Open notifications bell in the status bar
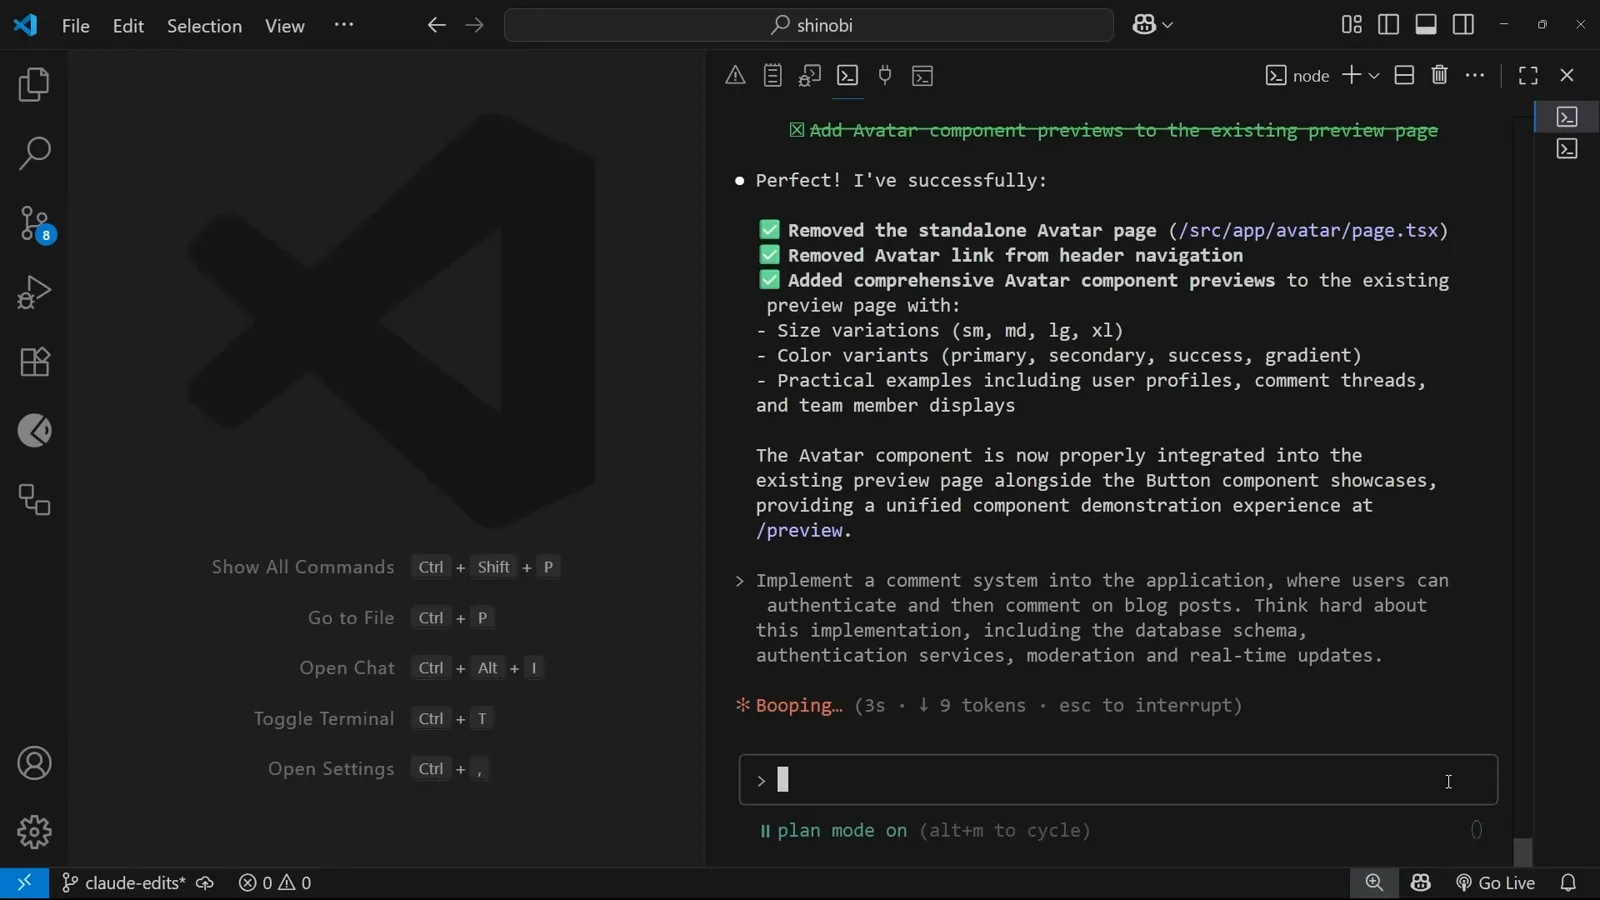The width and height of the screenshot is (1600, 900). 1568,883
